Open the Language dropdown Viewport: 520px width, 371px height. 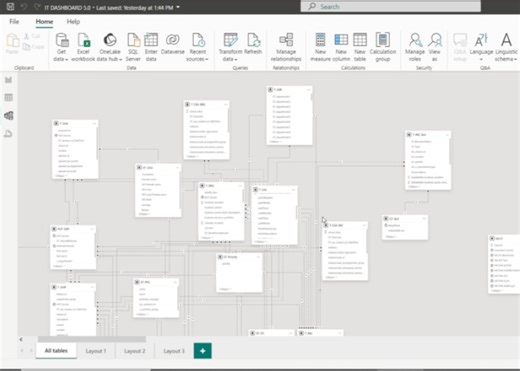point(481,59)
